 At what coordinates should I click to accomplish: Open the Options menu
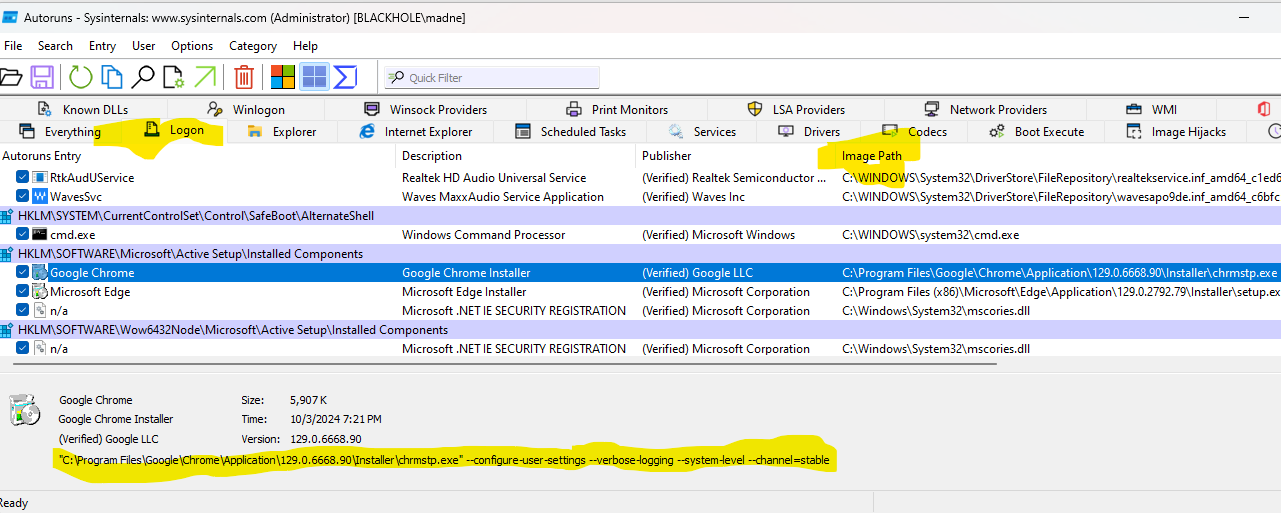click(x=192, y=46)
